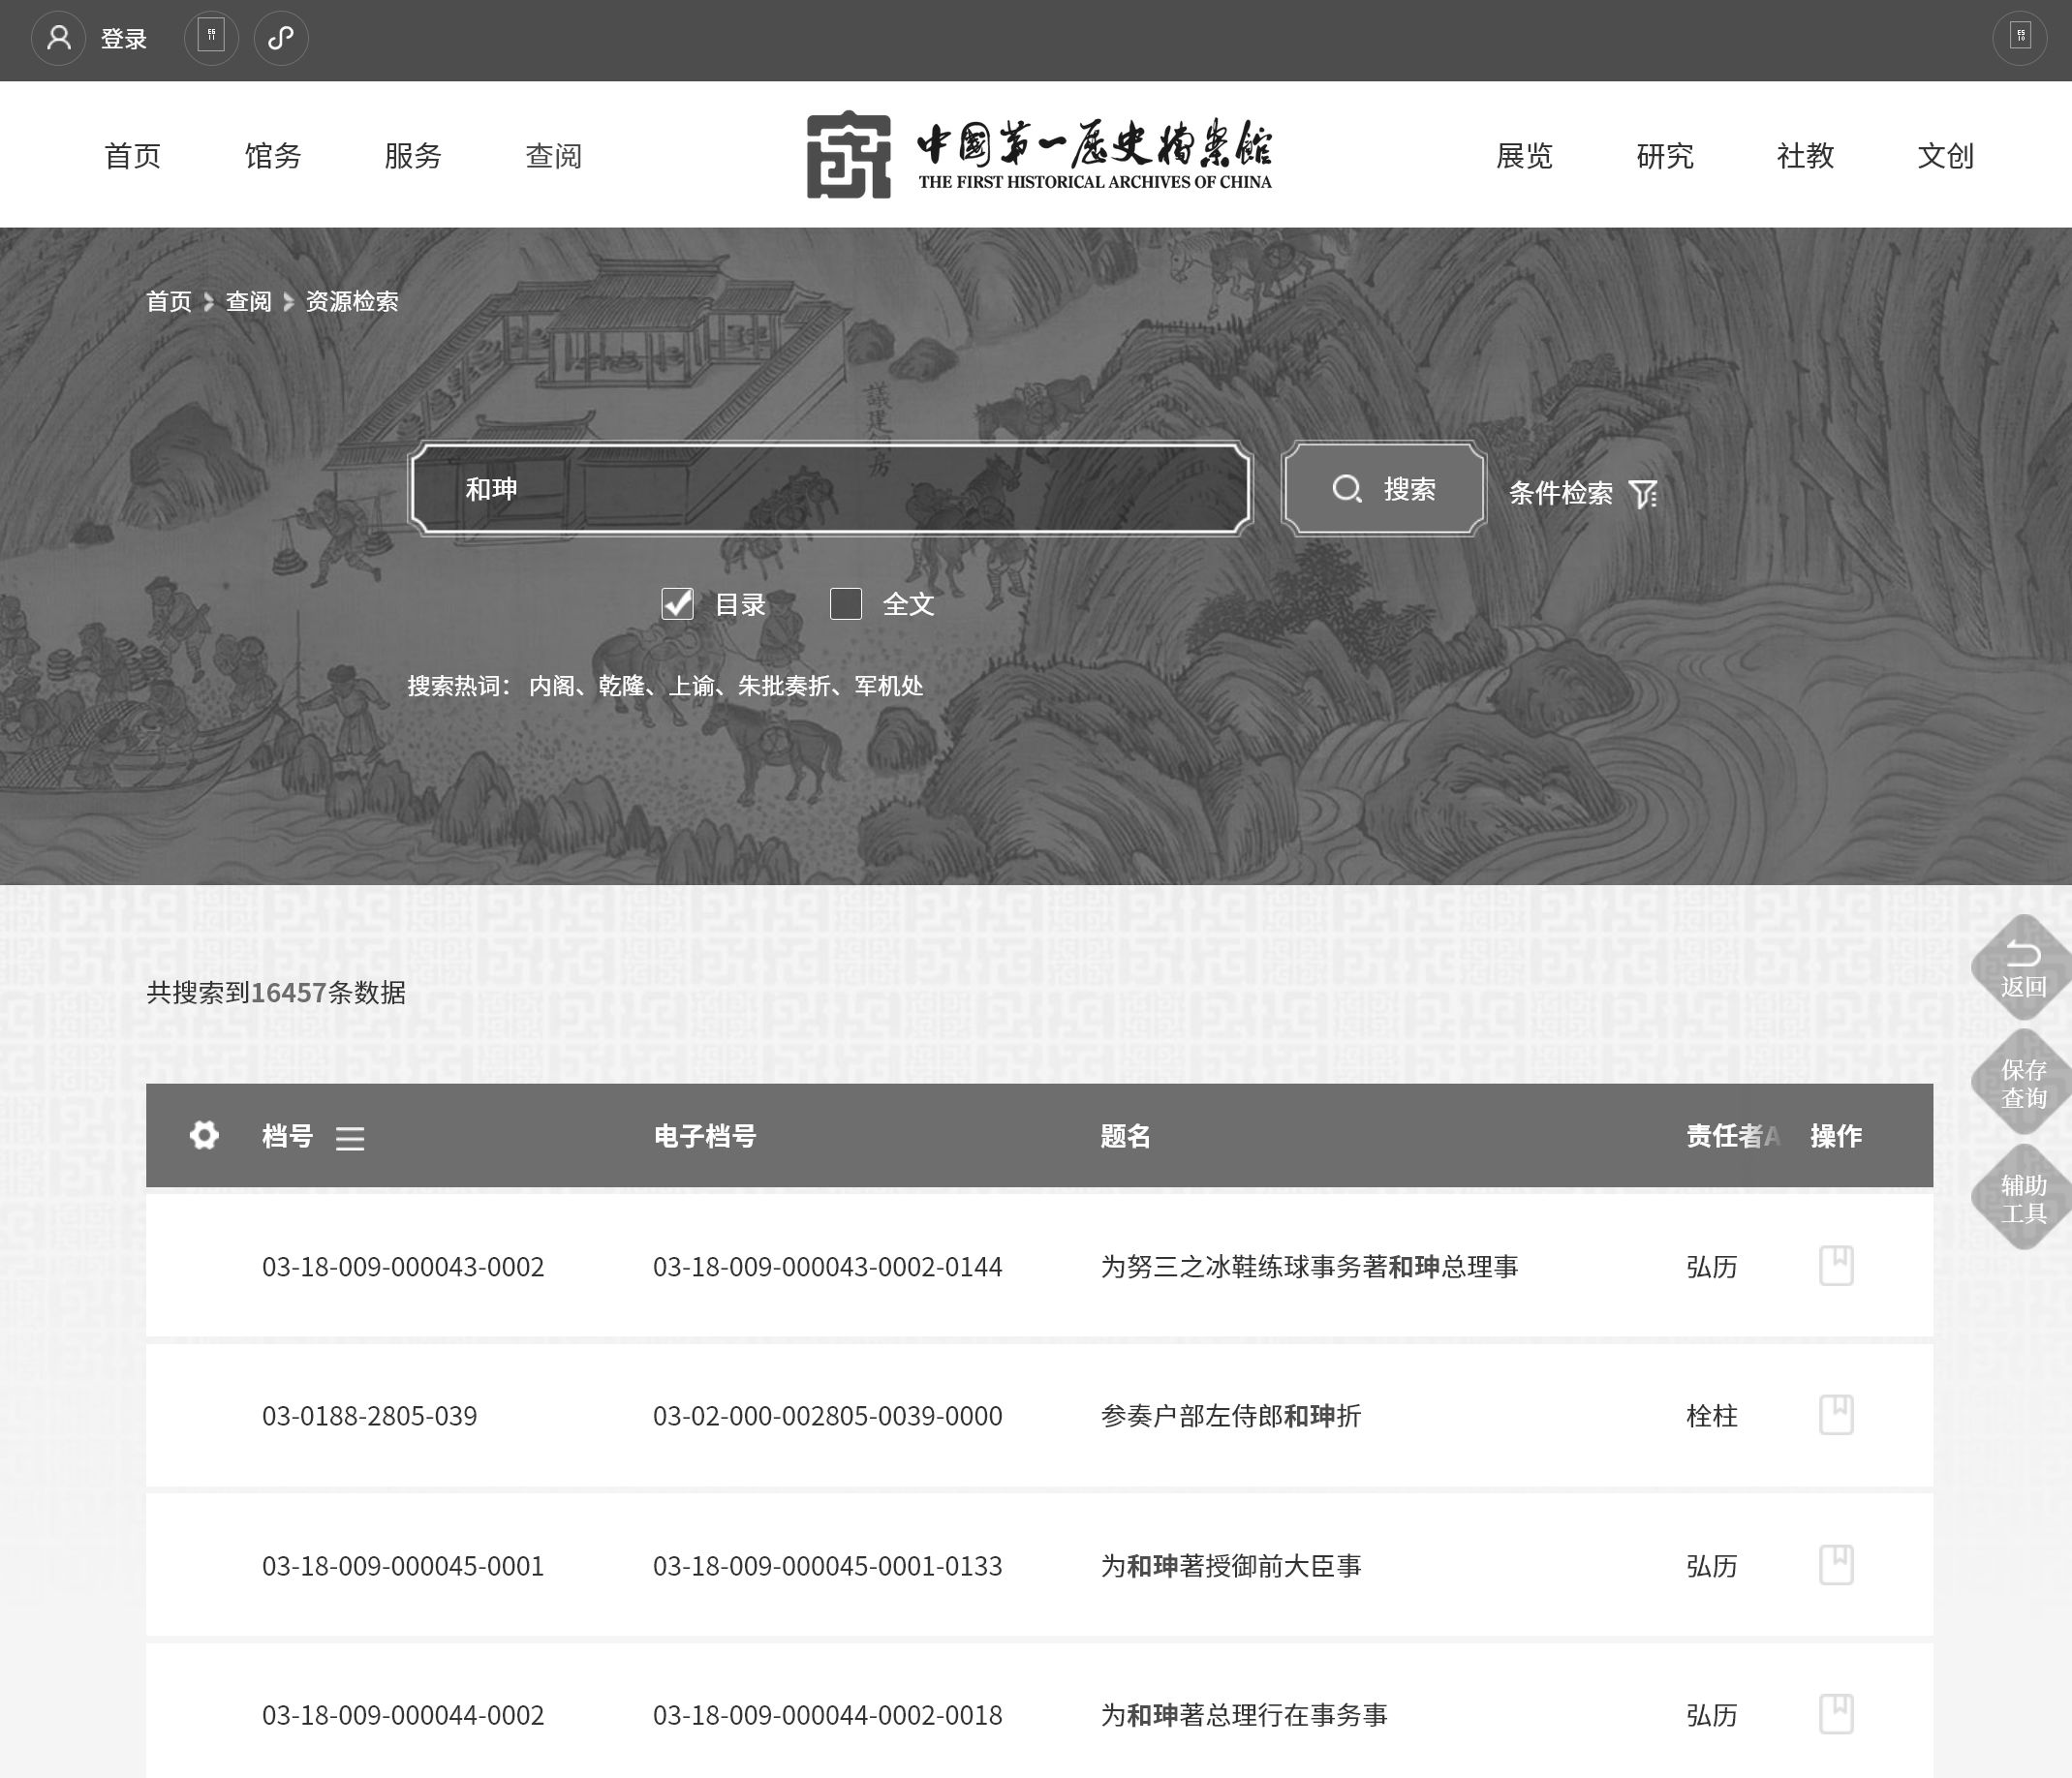The height and width of the screenshot is (1778, 2072).
Task: Open the 首页 navigation menu
Action: (133, 155)
